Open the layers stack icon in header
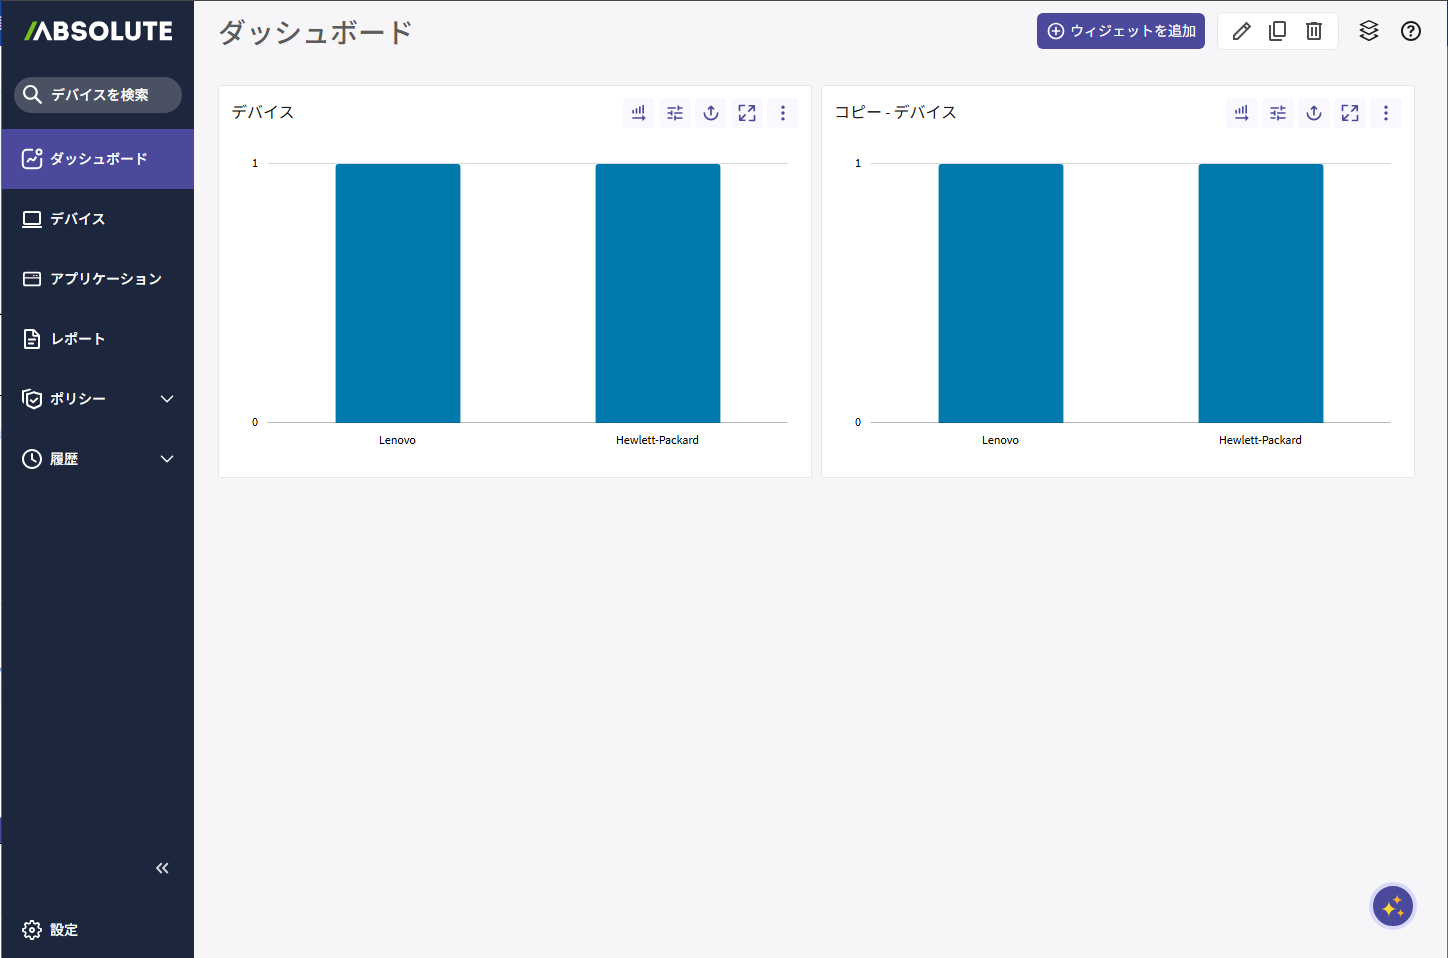Image resolution: width=1448 pixels, height=958 pixels. click(x=1369, y=31)
